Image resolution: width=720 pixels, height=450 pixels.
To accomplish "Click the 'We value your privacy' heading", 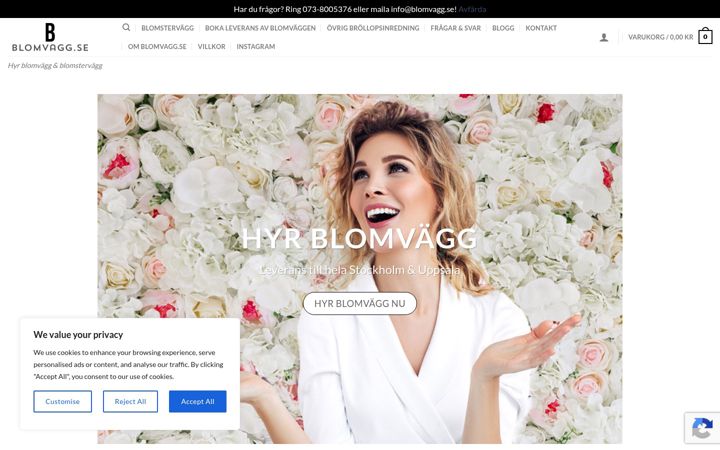I will coord(78,335).
